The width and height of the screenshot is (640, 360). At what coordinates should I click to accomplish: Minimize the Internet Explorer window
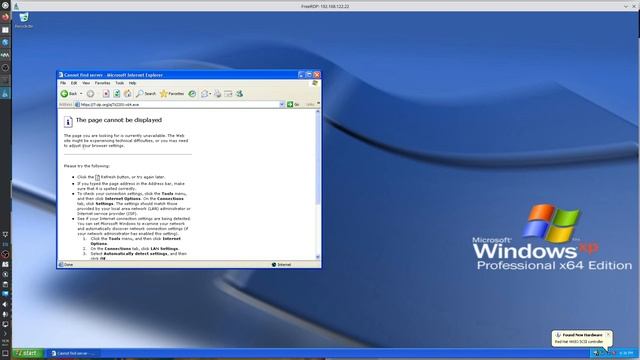pos(301,75)
